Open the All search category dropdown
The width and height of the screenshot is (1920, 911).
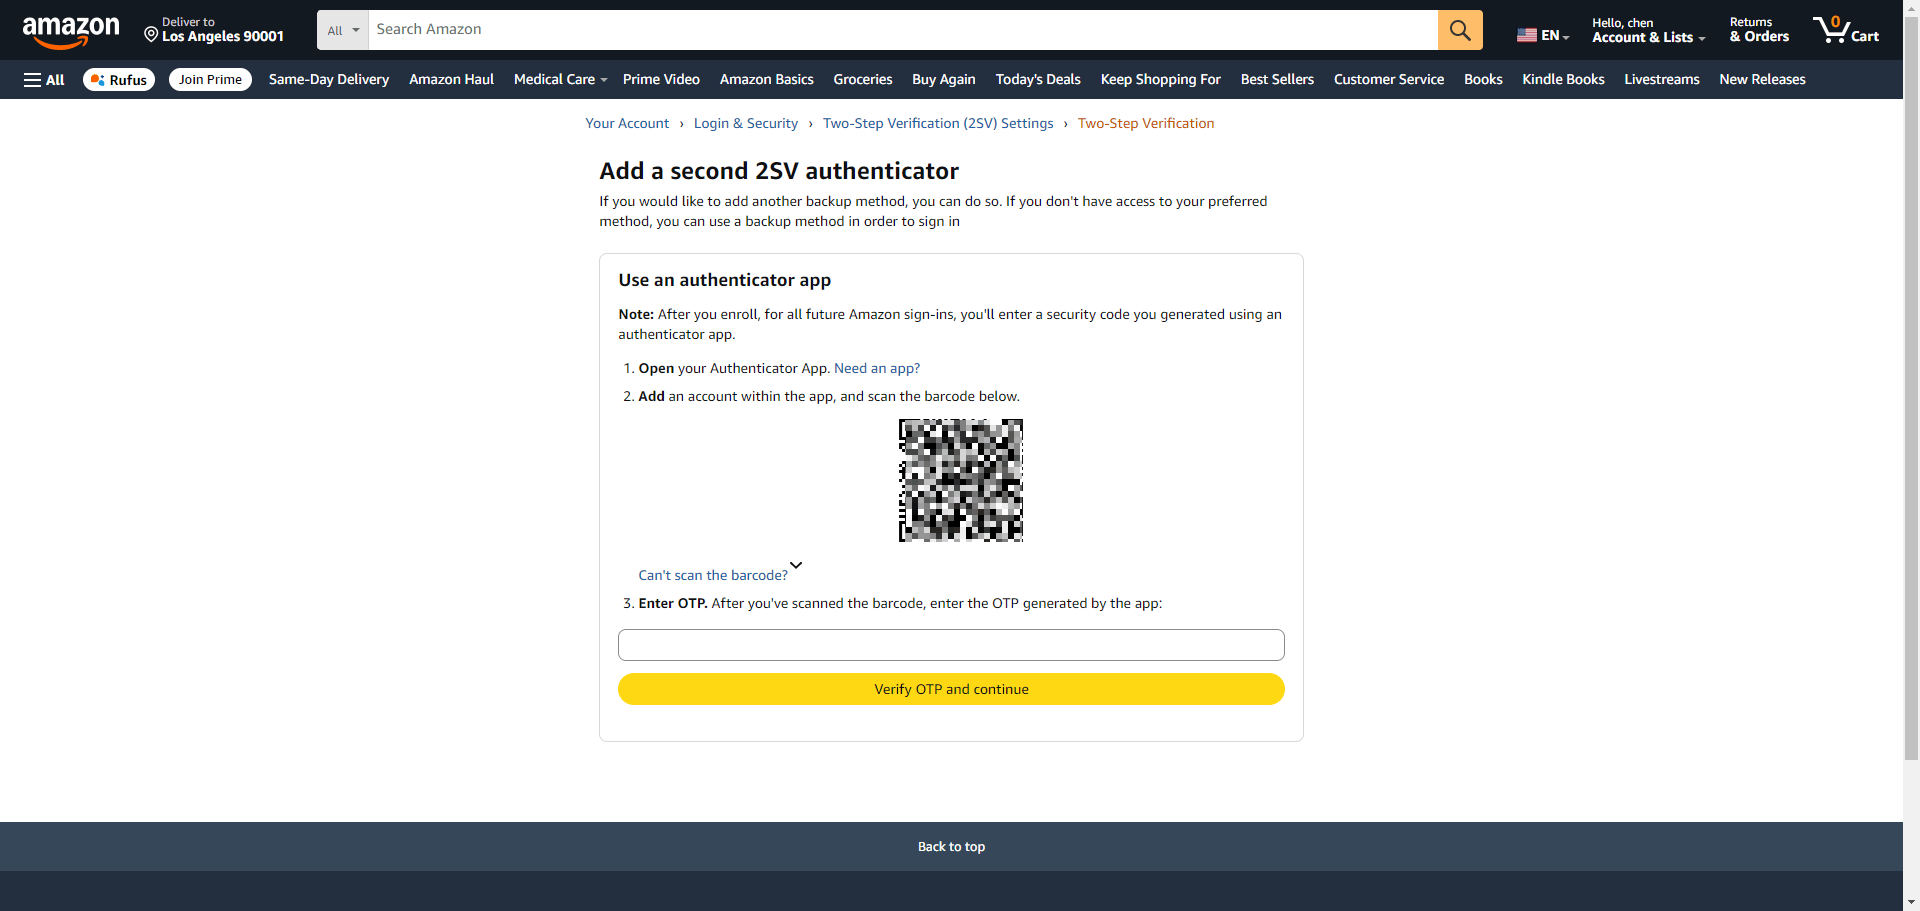343,30
